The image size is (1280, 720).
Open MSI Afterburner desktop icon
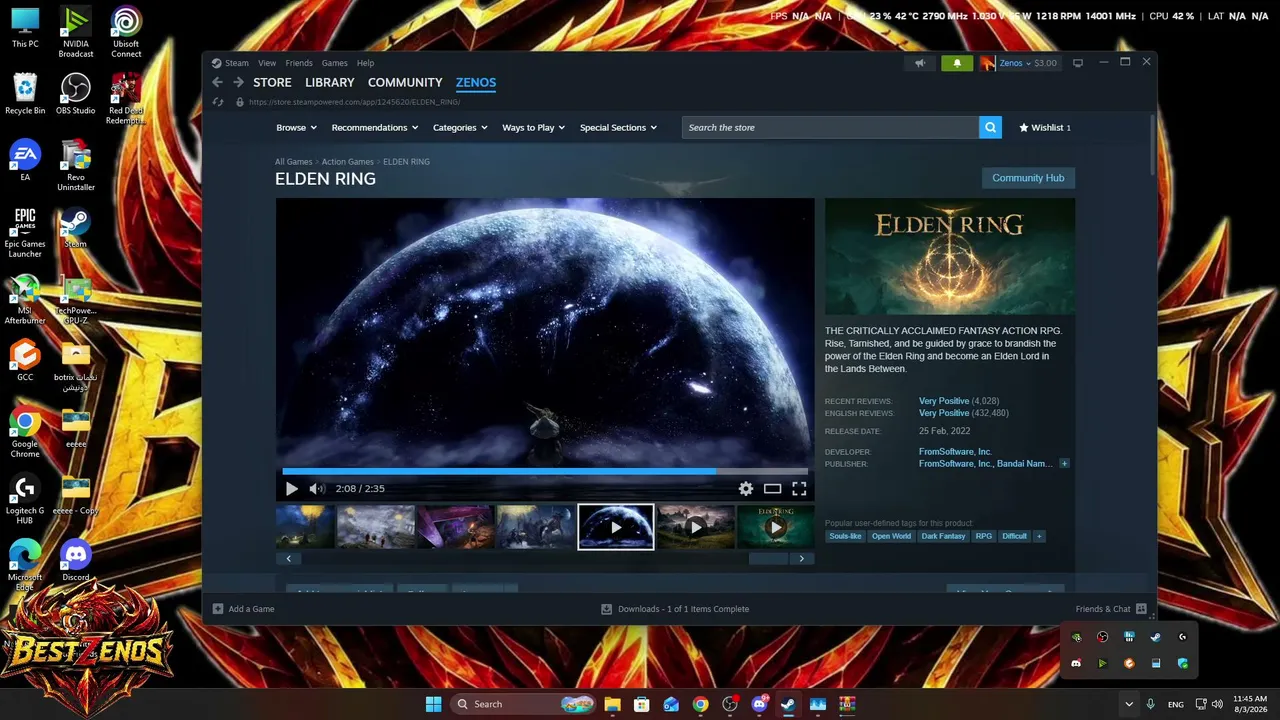[x=25, y=299]
